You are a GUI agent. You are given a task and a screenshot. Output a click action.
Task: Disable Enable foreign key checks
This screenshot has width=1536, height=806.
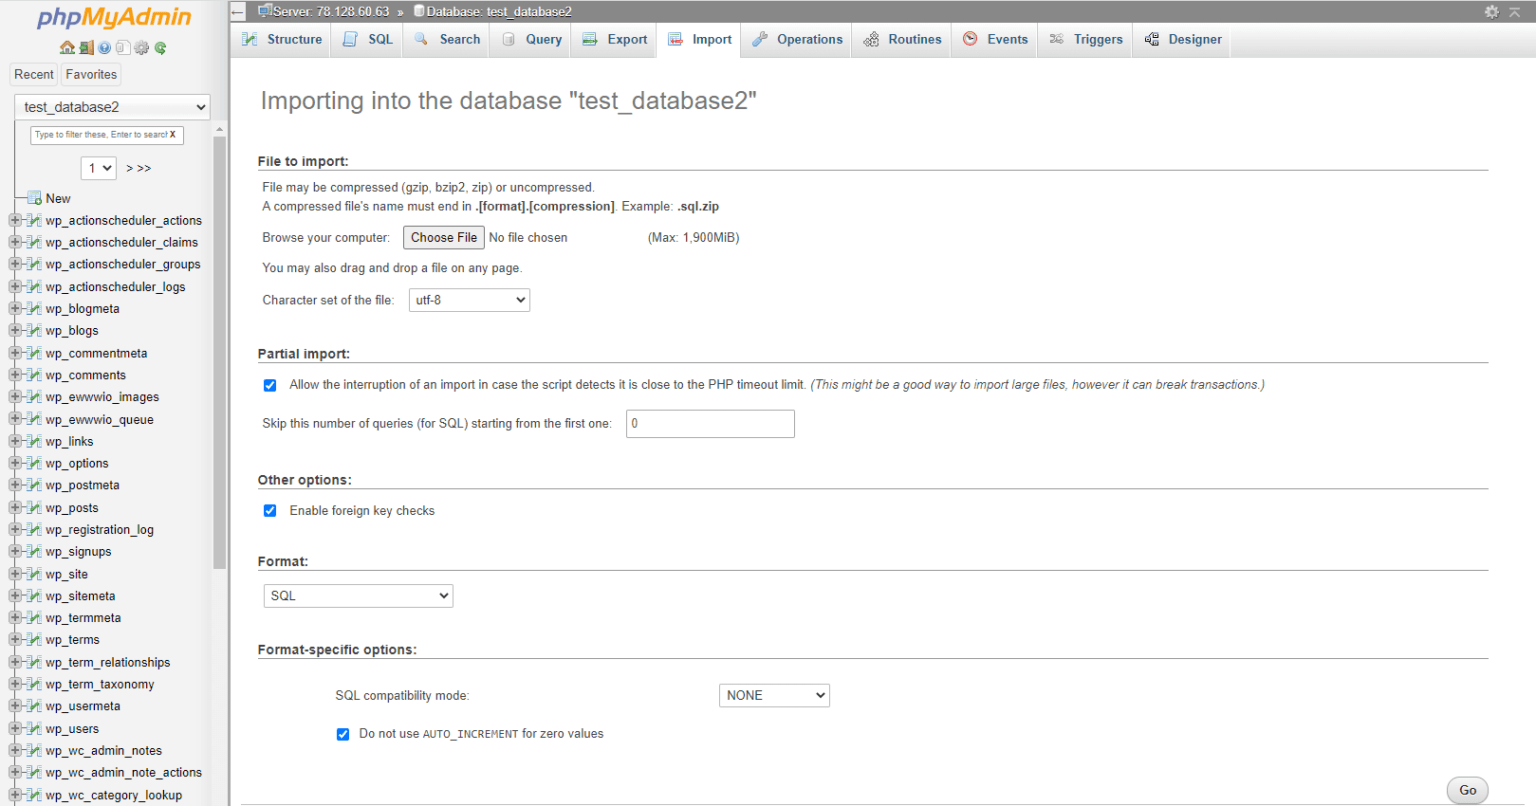tap(270, 510)
